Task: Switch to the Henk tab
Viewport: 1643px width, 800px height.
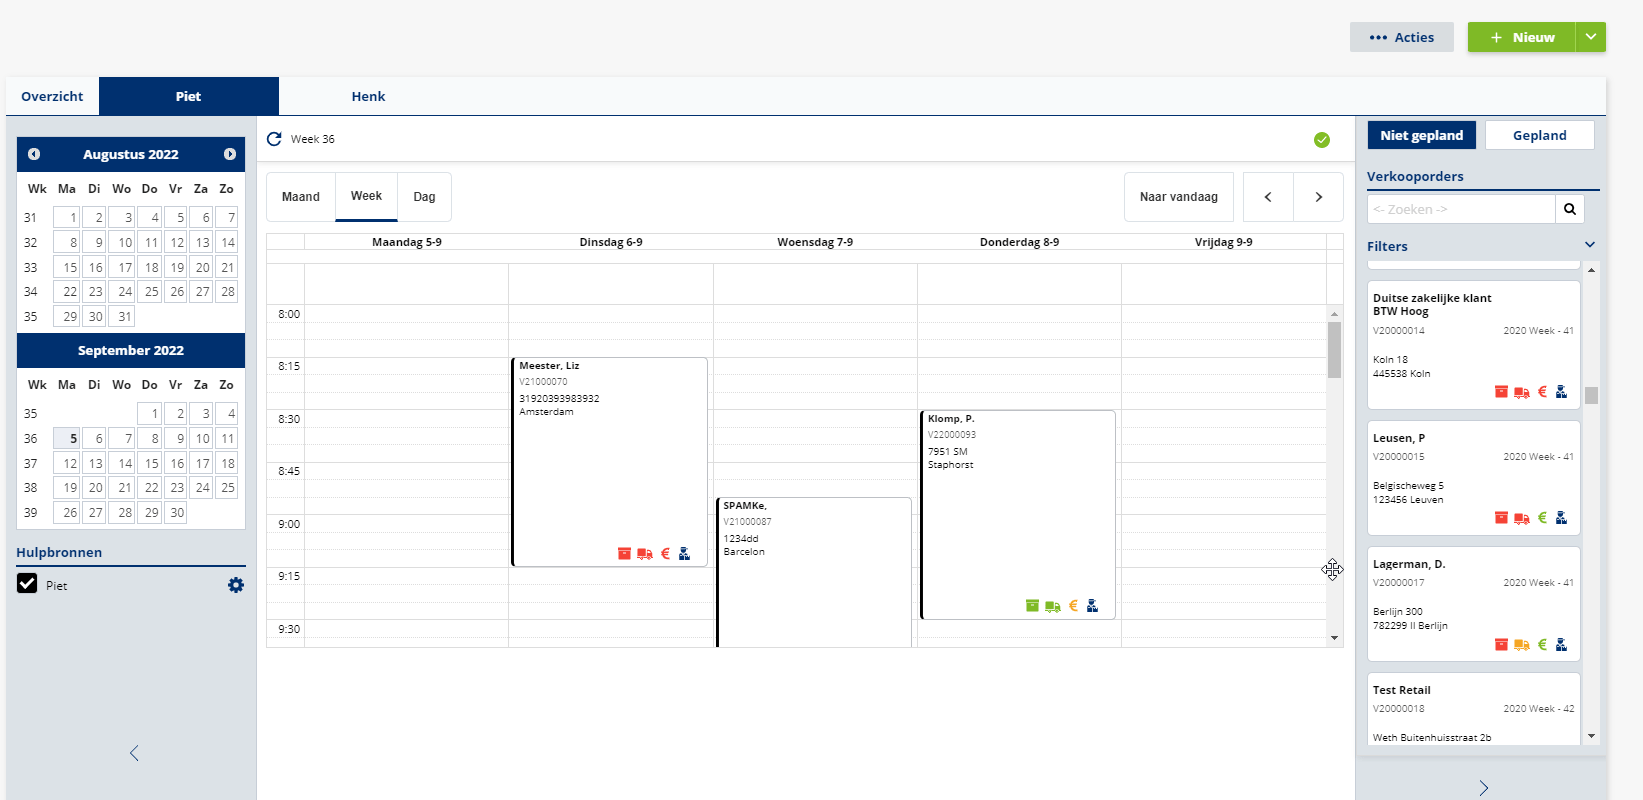Action: tap(368, 97)
